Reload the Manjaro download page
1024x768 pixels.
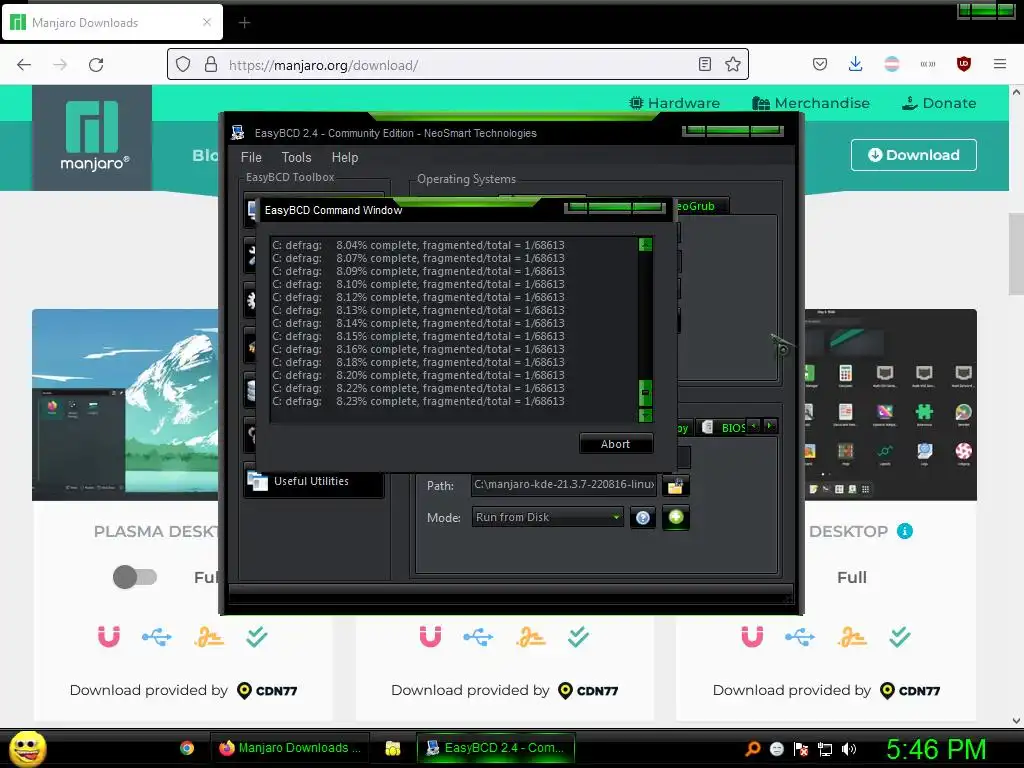point(96,65)
